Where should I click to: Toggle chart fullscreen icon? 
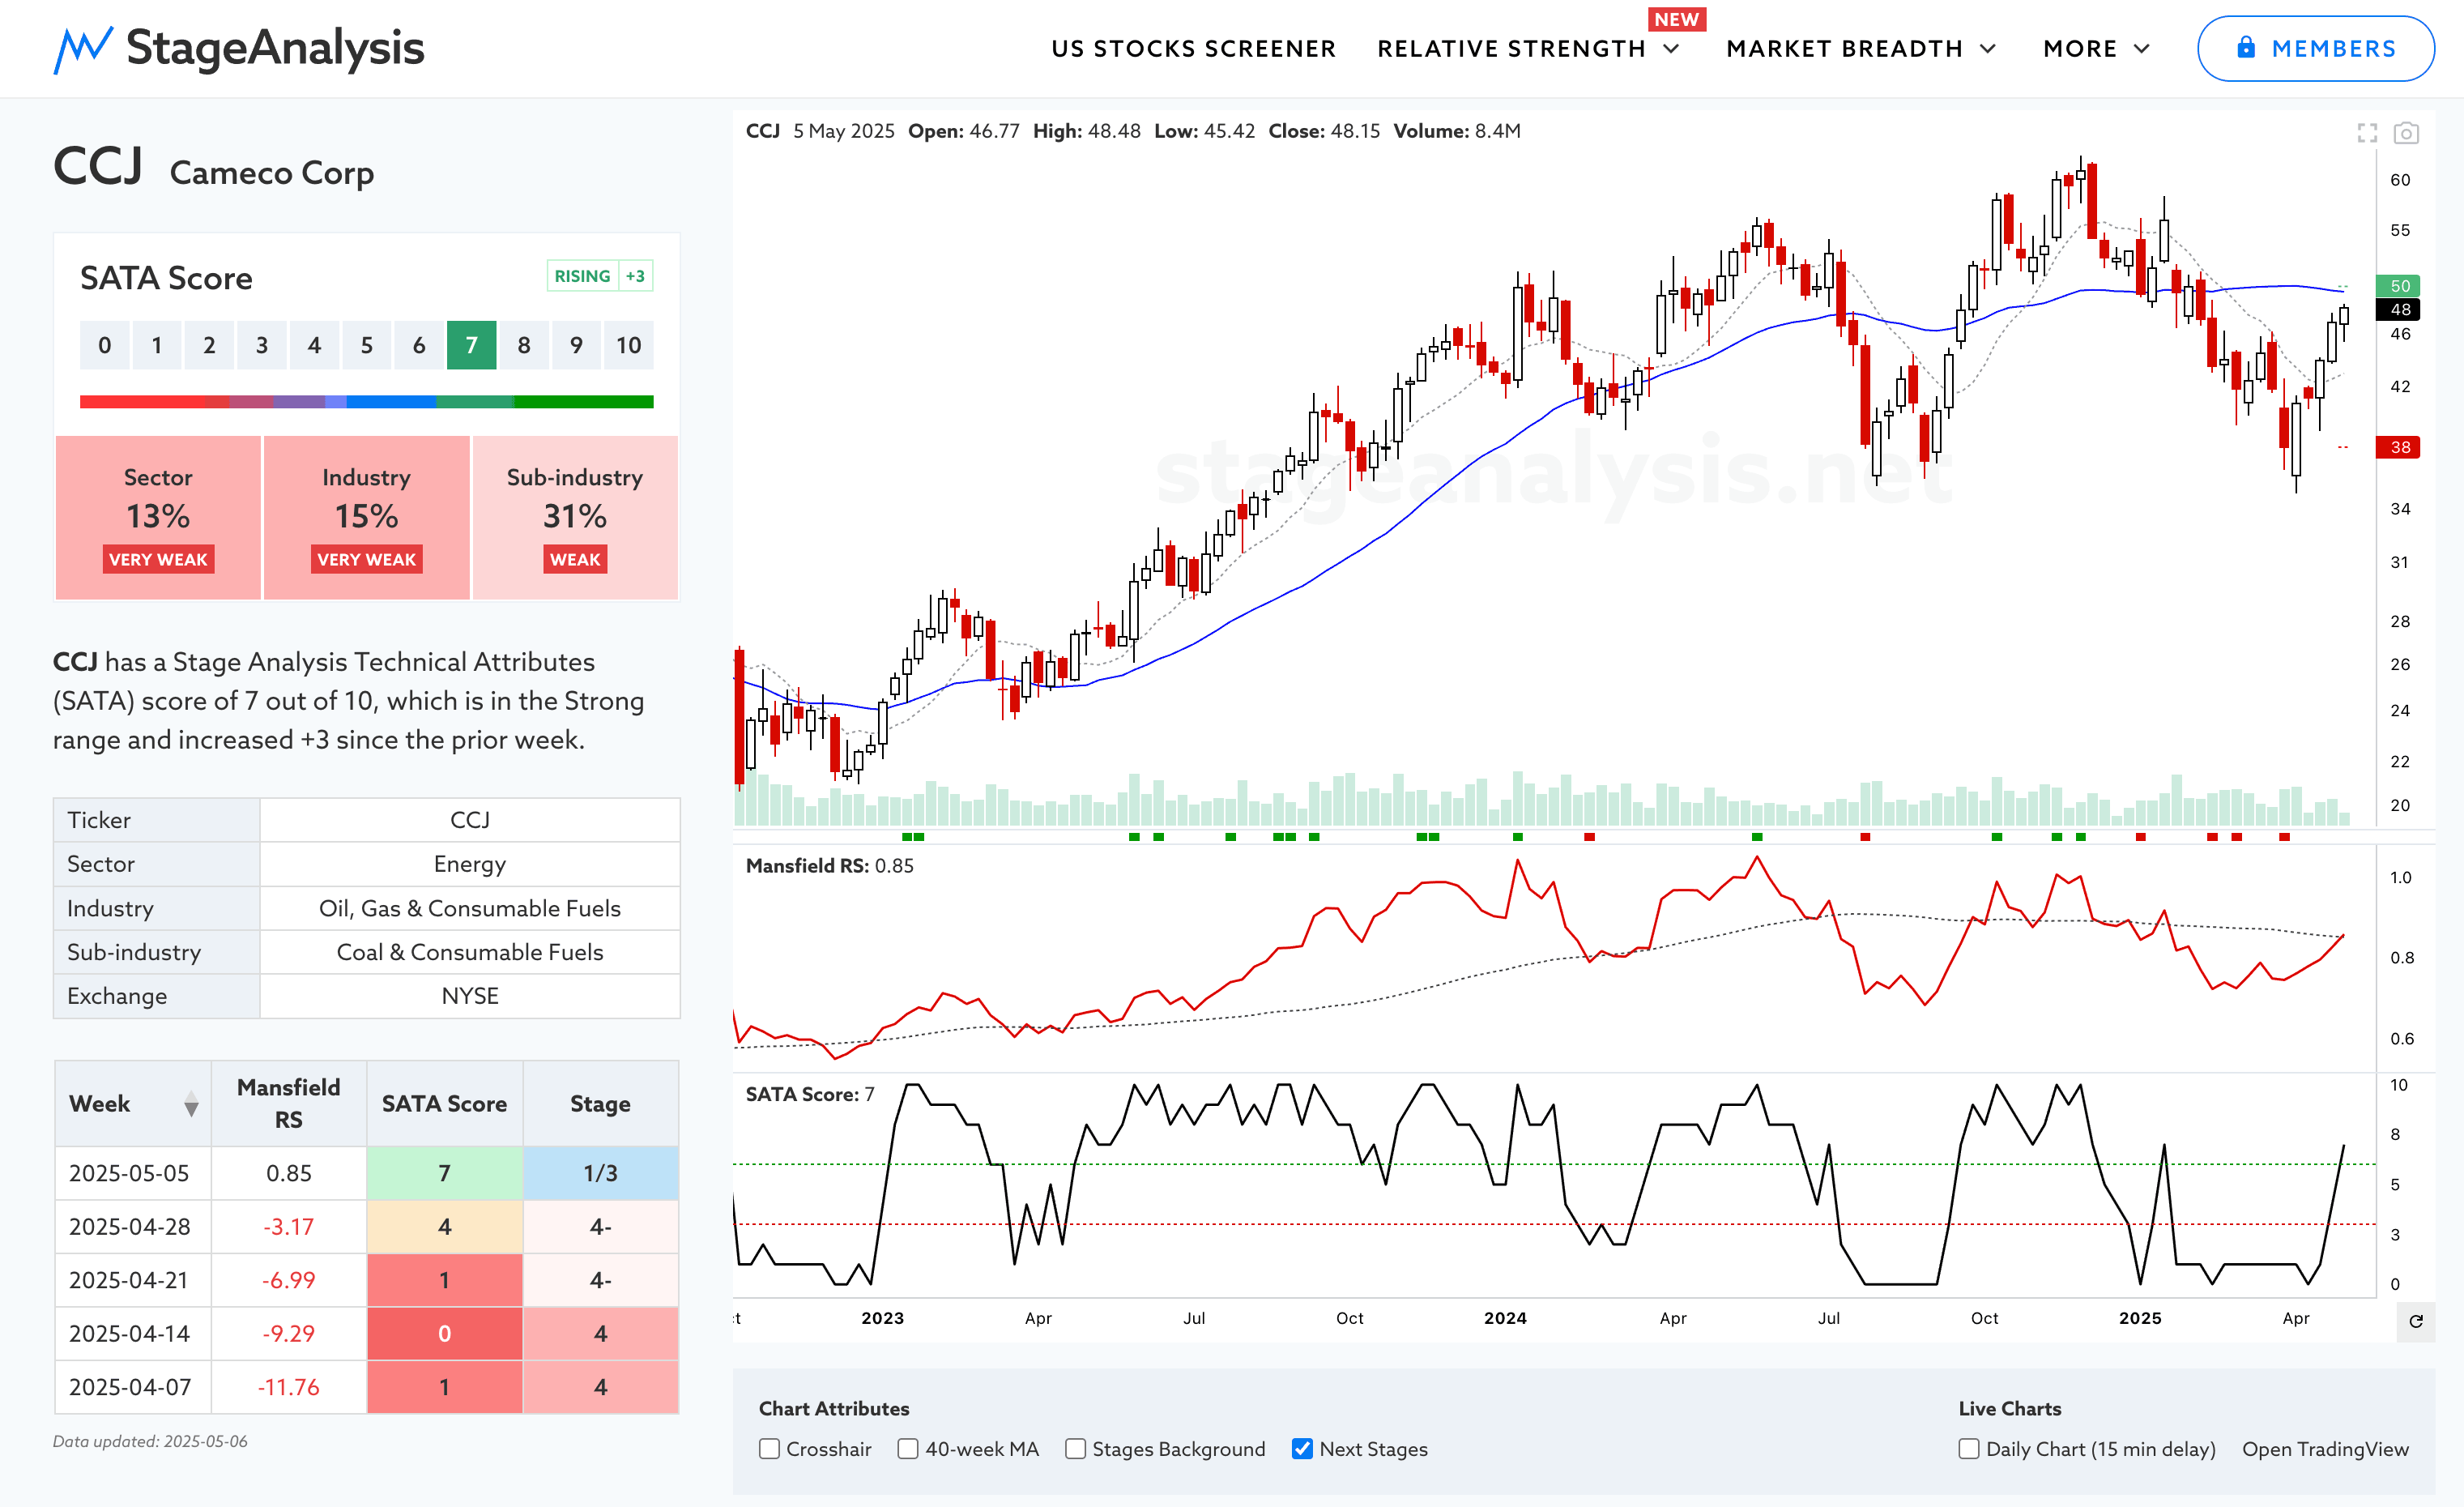click(2367, 133)
